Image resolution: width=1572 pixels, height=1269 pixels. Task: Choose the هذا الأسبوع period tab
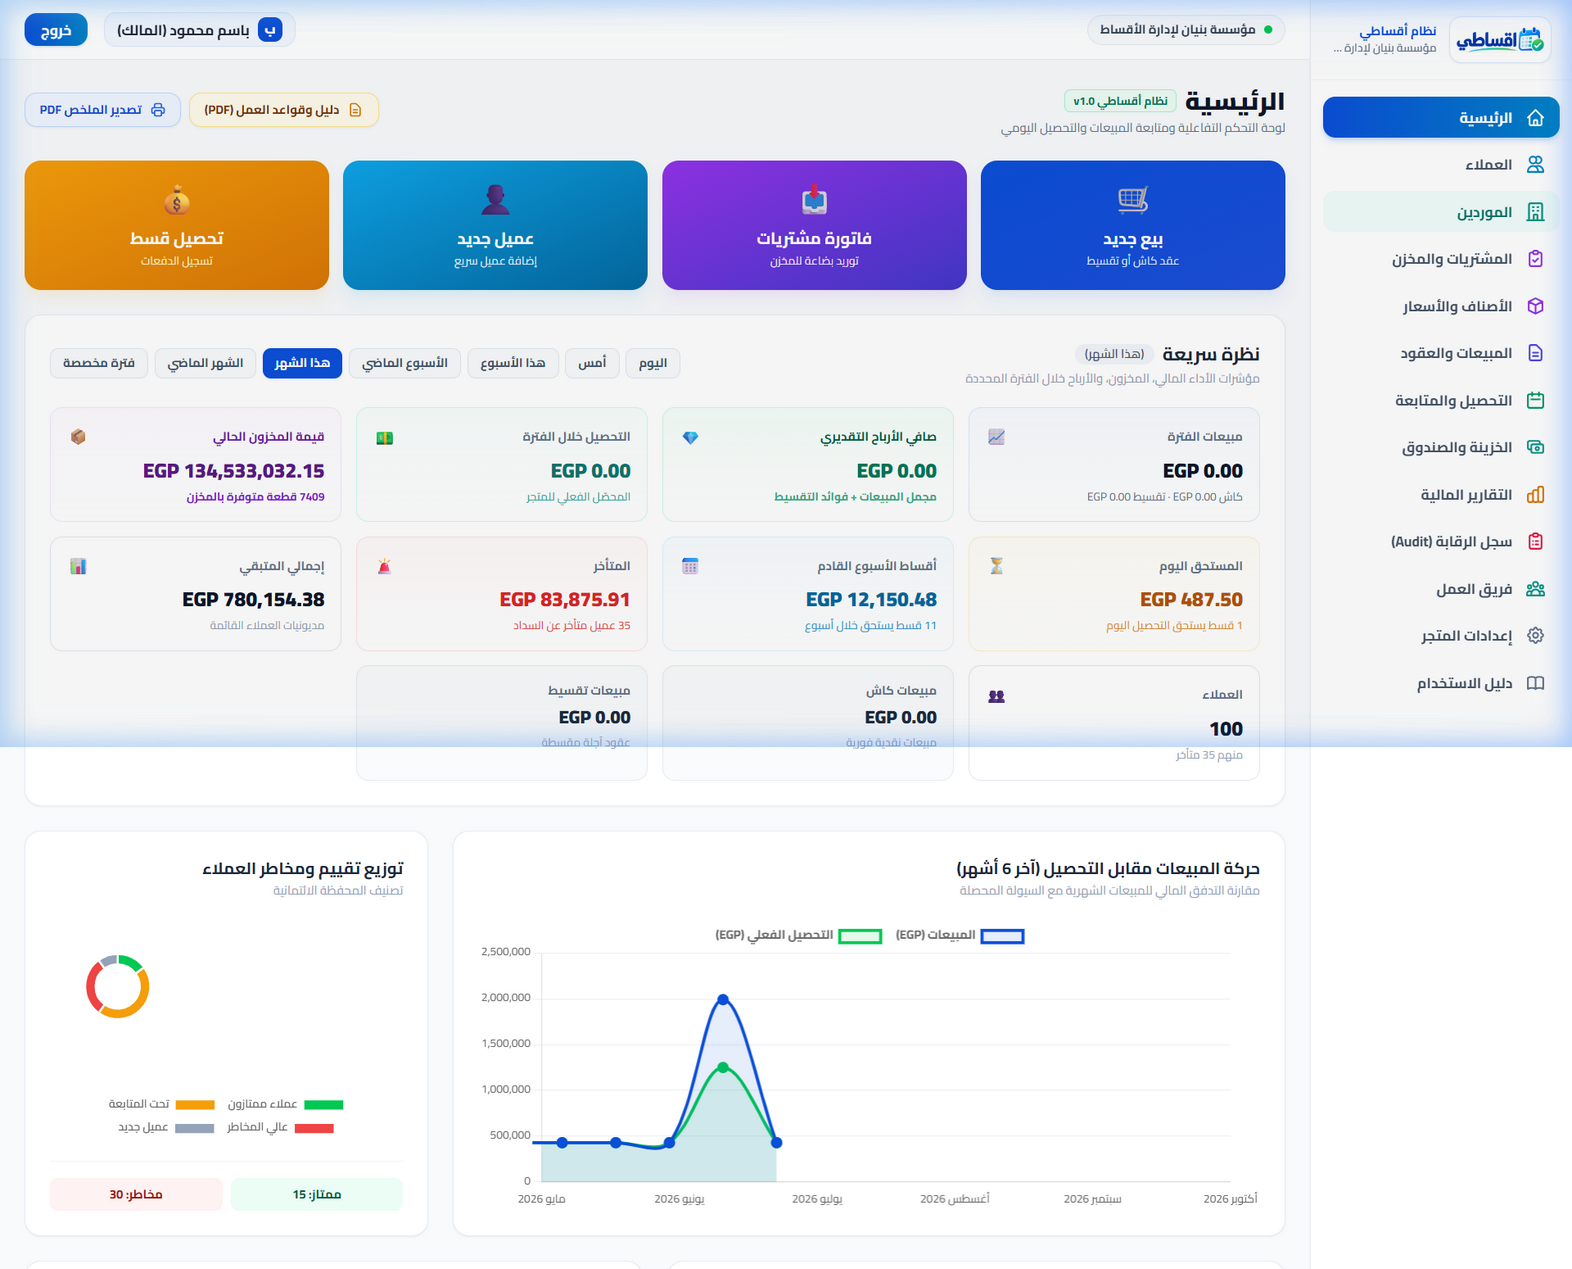coord(513,363)
